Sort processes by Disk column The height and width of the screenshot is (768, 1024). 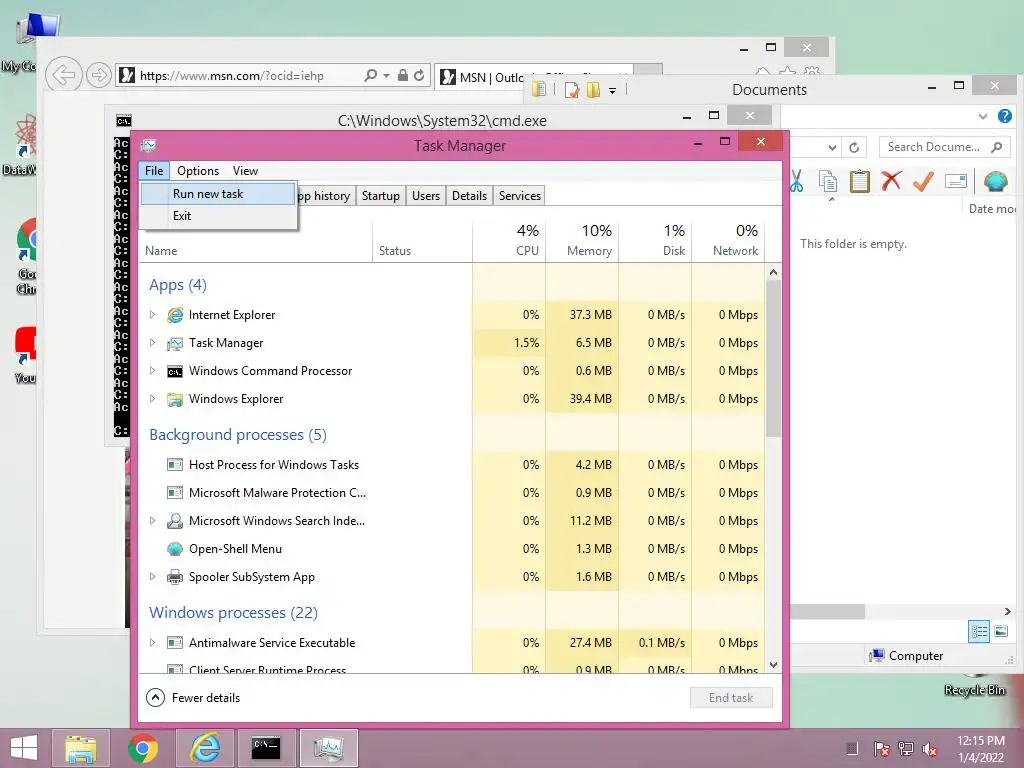656,240
